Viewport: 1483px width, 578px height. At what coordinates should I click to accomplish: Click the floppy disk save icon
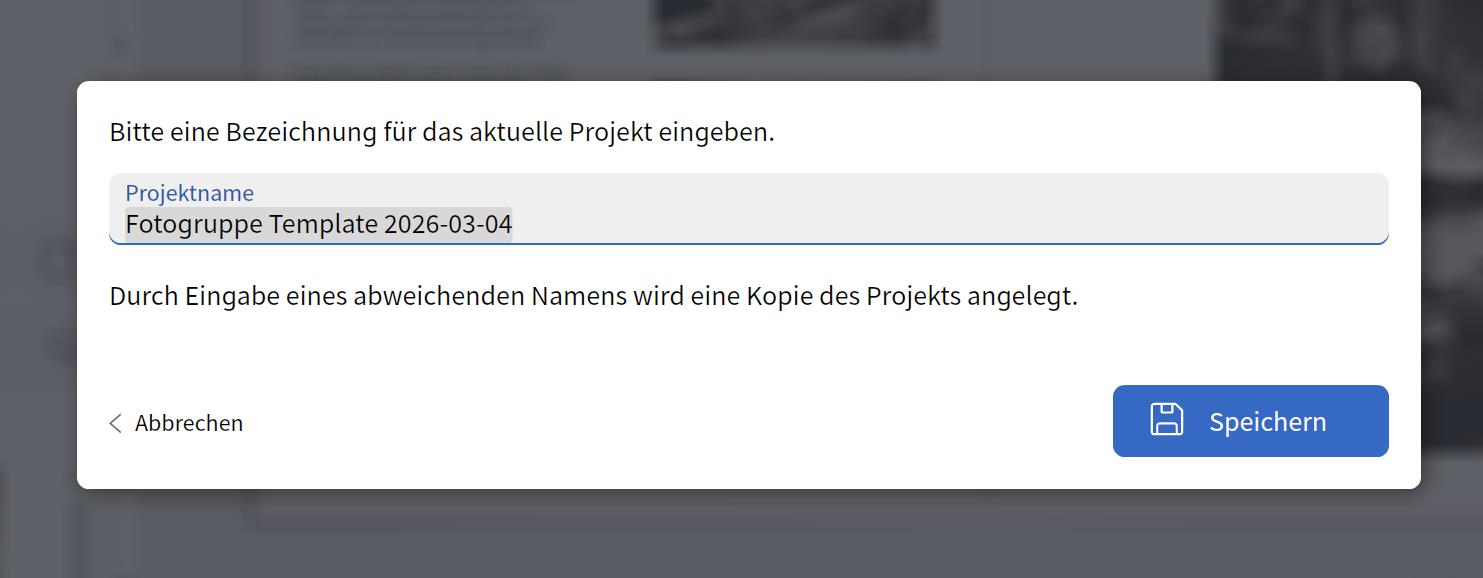[x=1166, y=420]
